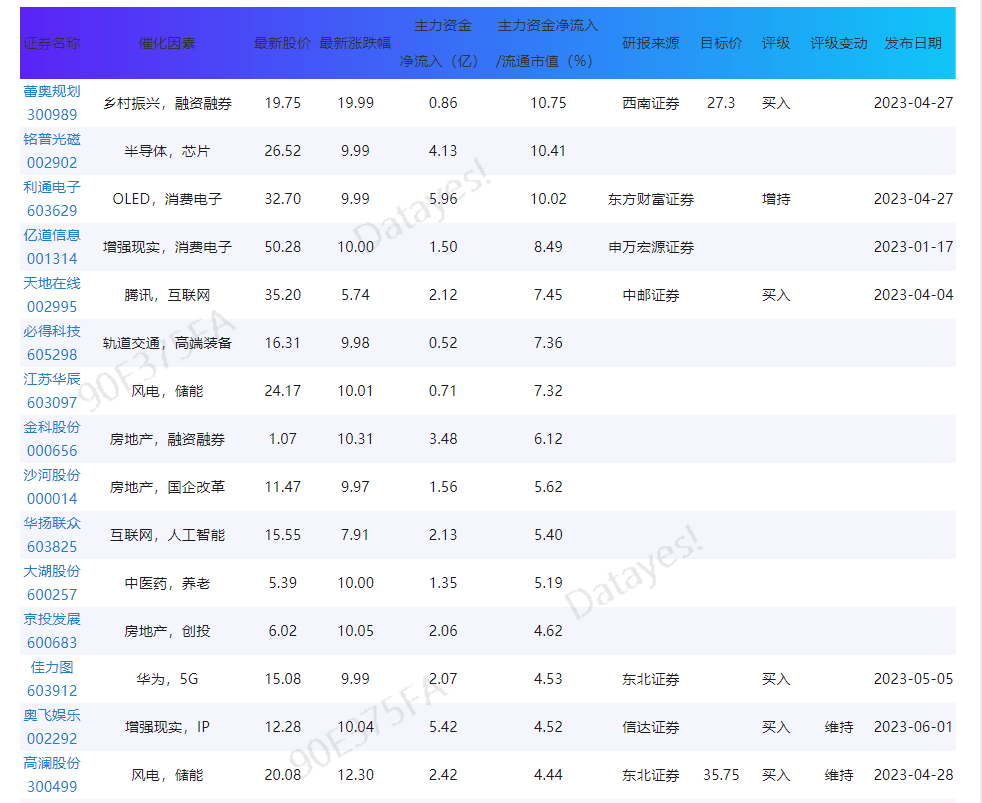
Task: Open the 华扬联众 603825 stock link
Action: 52,535
